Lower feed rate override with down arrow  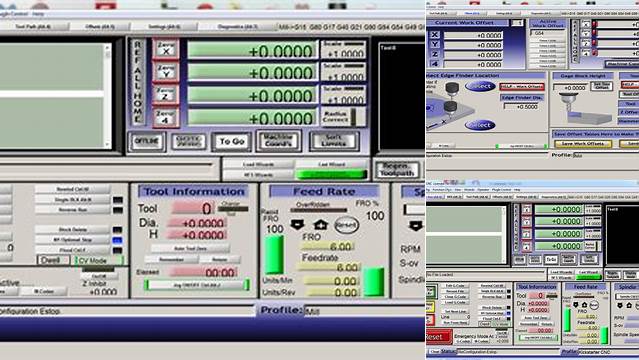click(x=297, y=225)
